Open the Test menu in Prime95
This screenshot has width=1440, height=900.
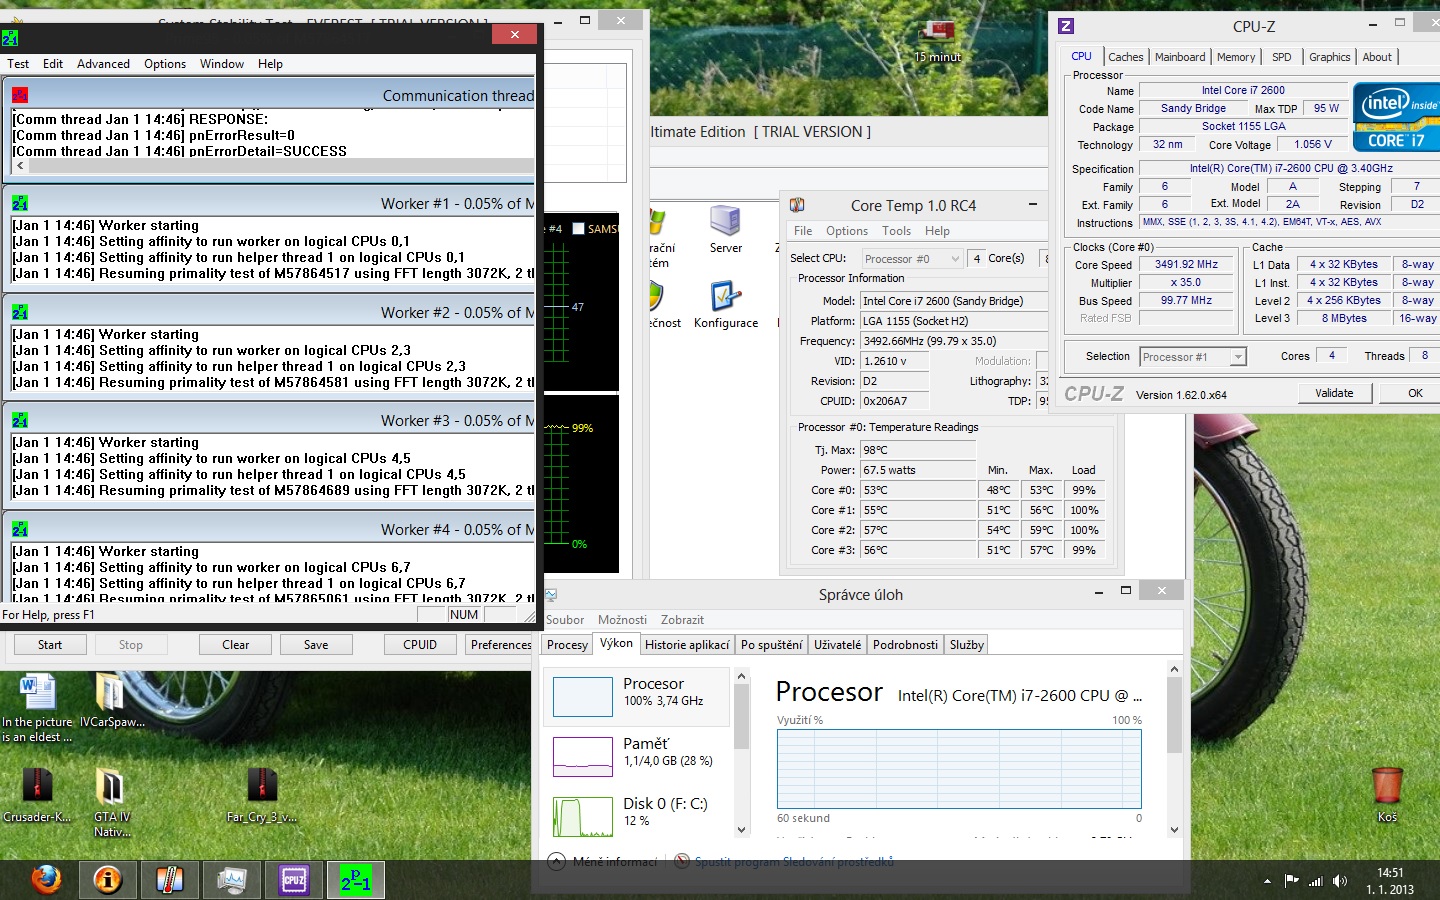pyautogui.click(x=18, y=64)
